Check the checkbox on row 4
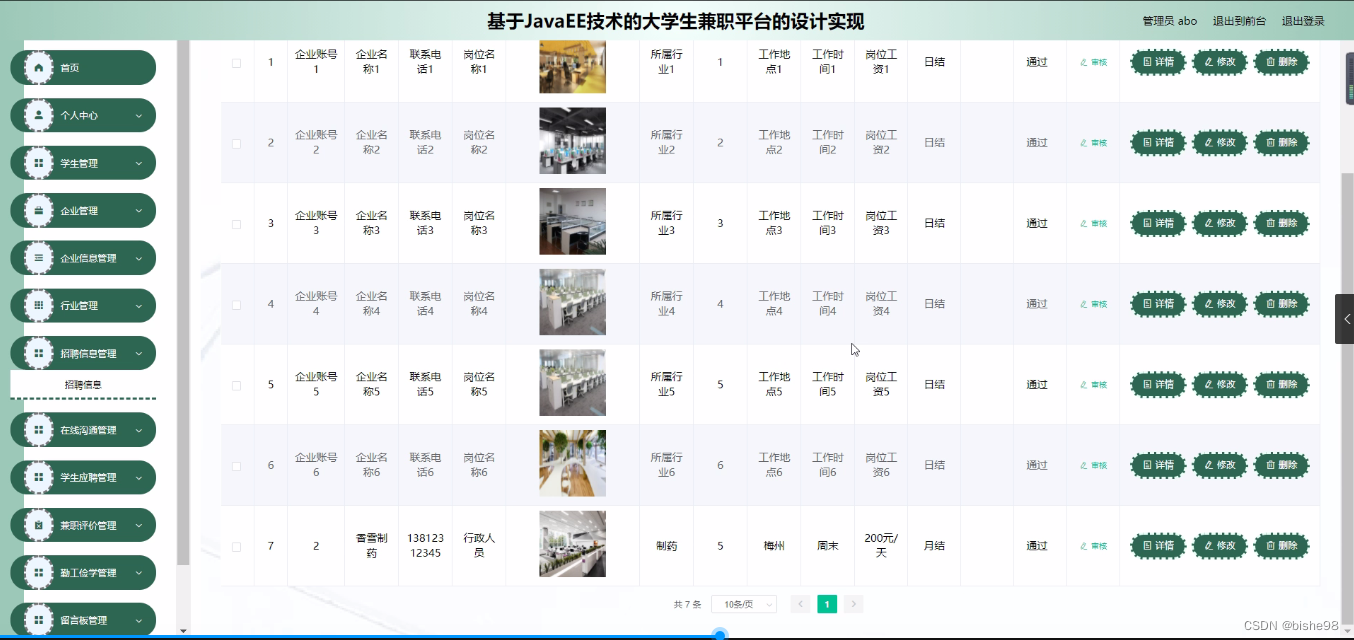 pos(236,303)
